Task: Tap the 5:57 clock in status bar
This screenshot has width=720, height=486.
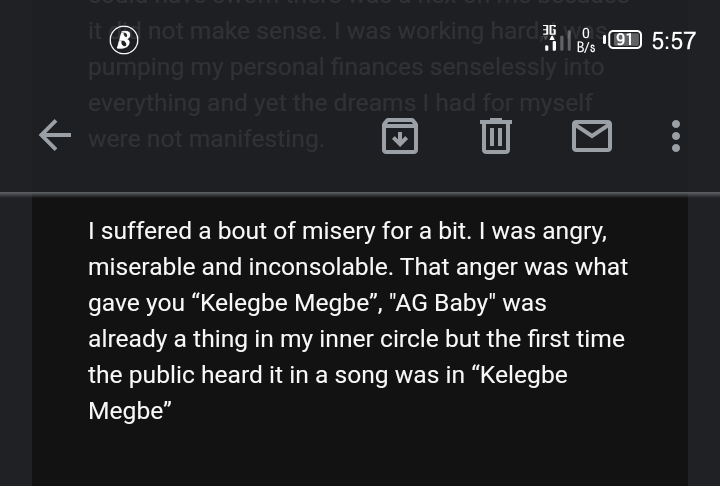Action: click(673, 41)
